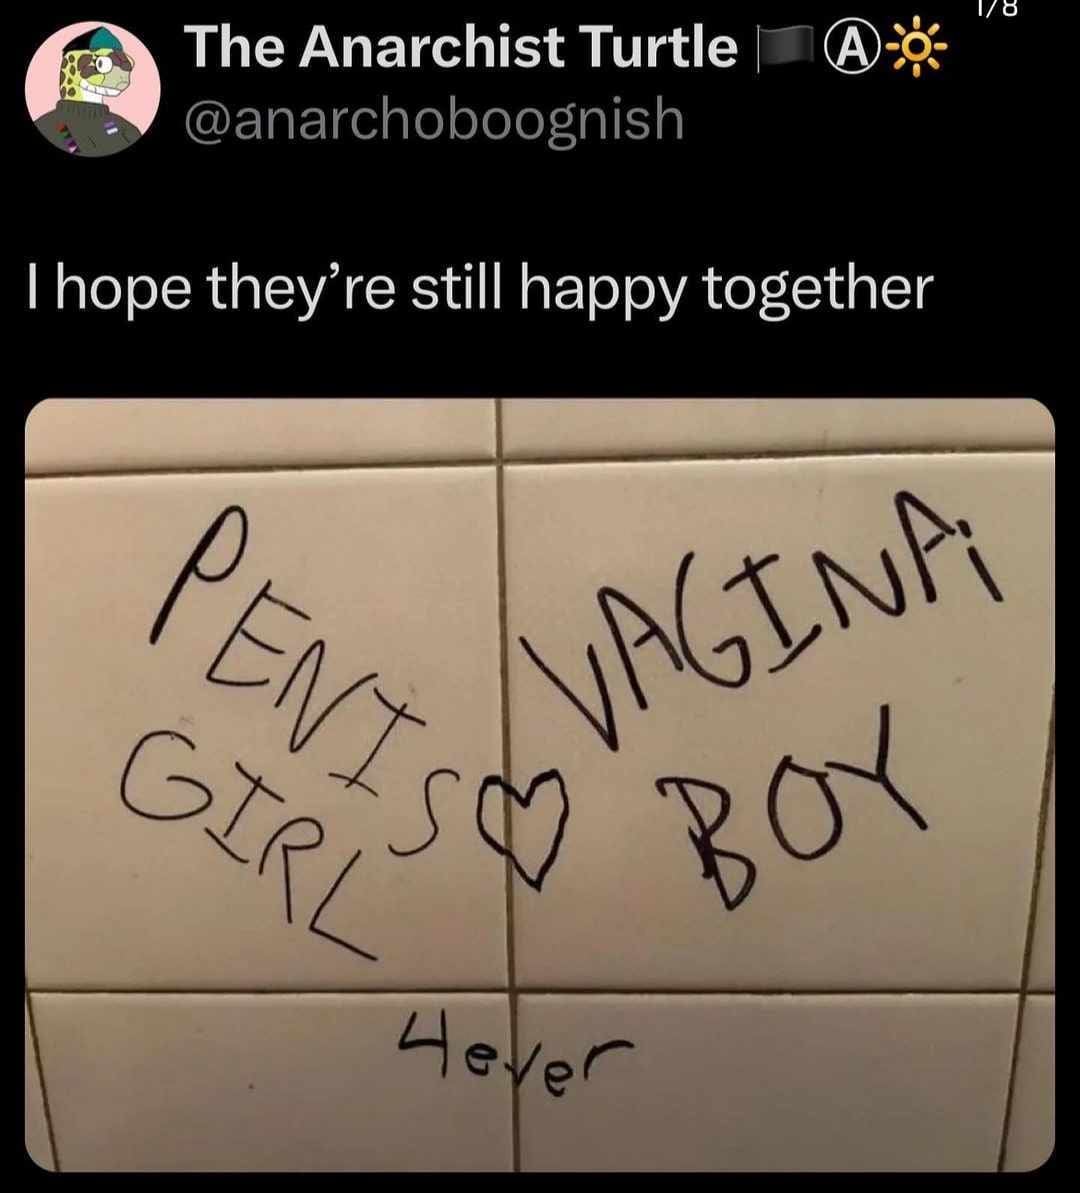This screenshot has width=1080, height=1193.
Task: Select the tweet text about happy together
Action: 480,288
